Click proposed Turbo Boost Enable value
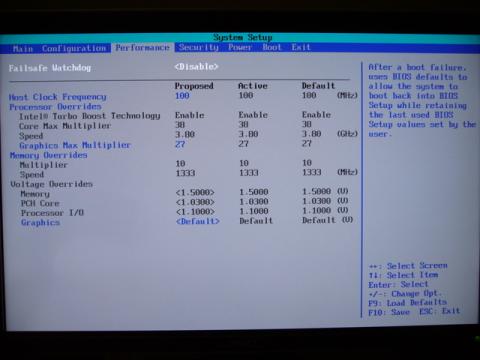Viewport: 480px width, 360px height. tap(190, 115)
